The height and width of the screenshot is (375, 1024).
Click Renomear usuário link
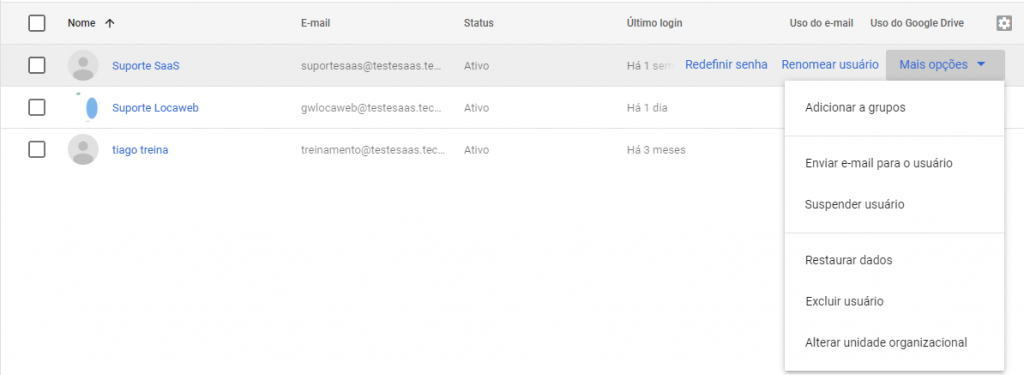coord(830,65)
